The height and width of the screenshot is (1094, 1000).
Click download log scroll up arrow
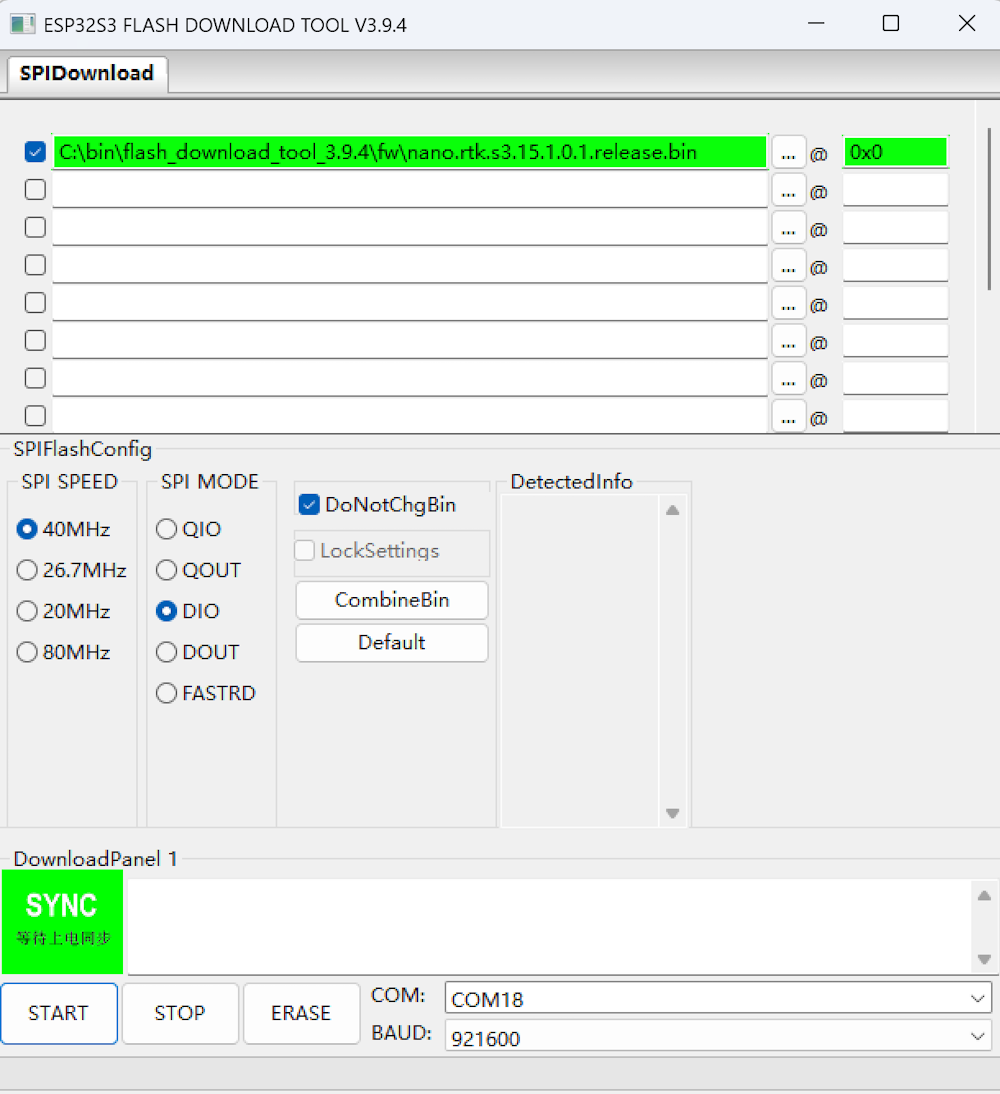pyautogui.click(x=985, y=896)
